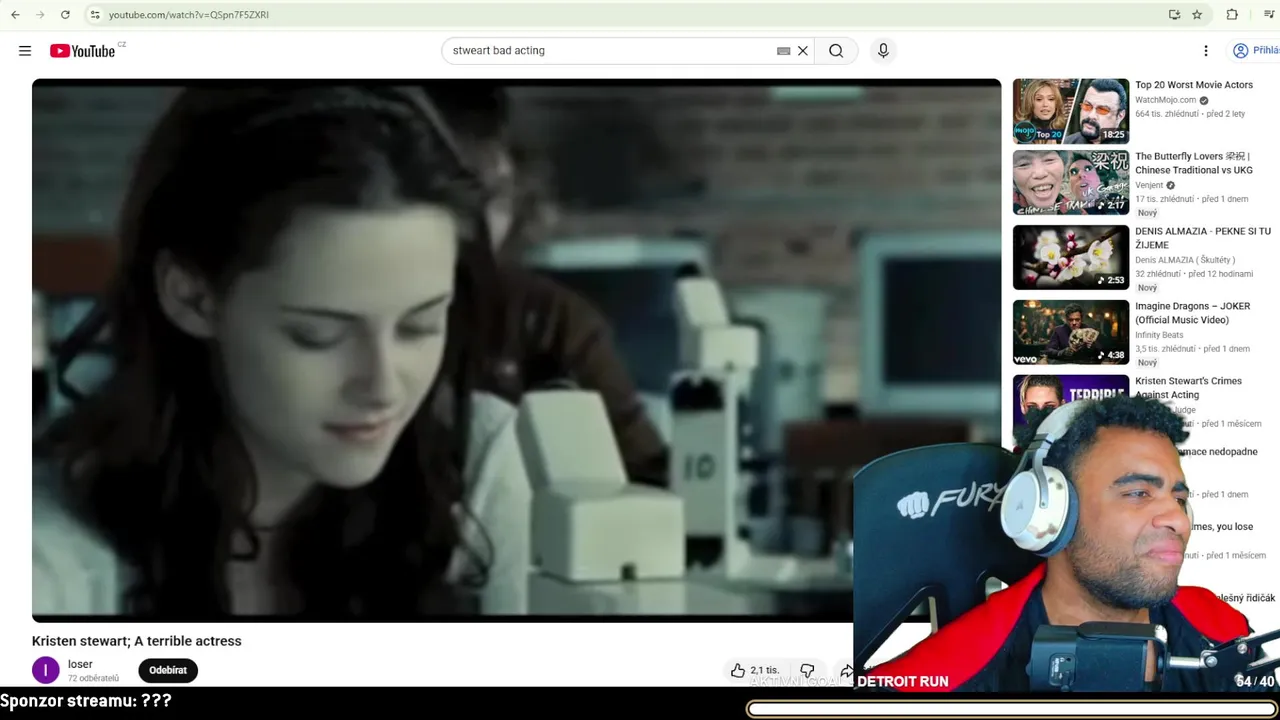Click the Infinity Beats channel name
The image size is (1280, 720).
(1159, 335)
